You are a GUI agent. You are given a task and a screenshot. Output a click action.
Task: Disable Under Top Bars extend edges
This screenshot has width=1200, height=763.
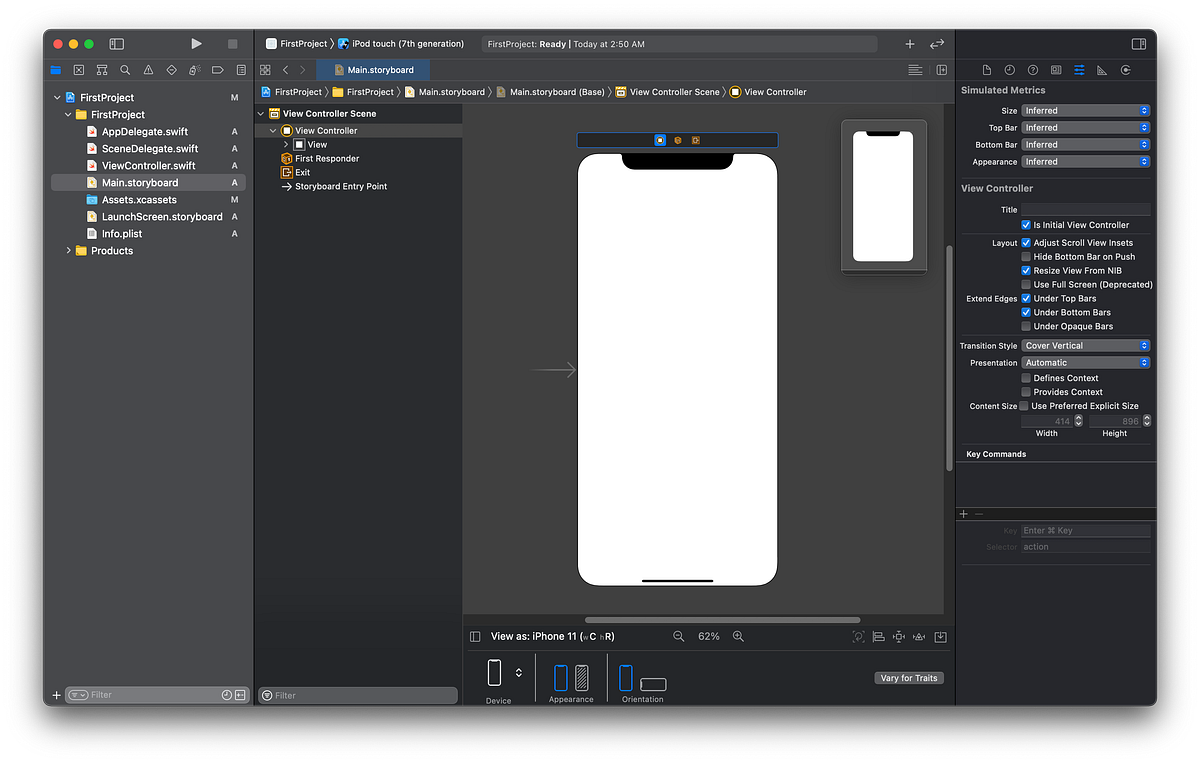pos(1025,298)
